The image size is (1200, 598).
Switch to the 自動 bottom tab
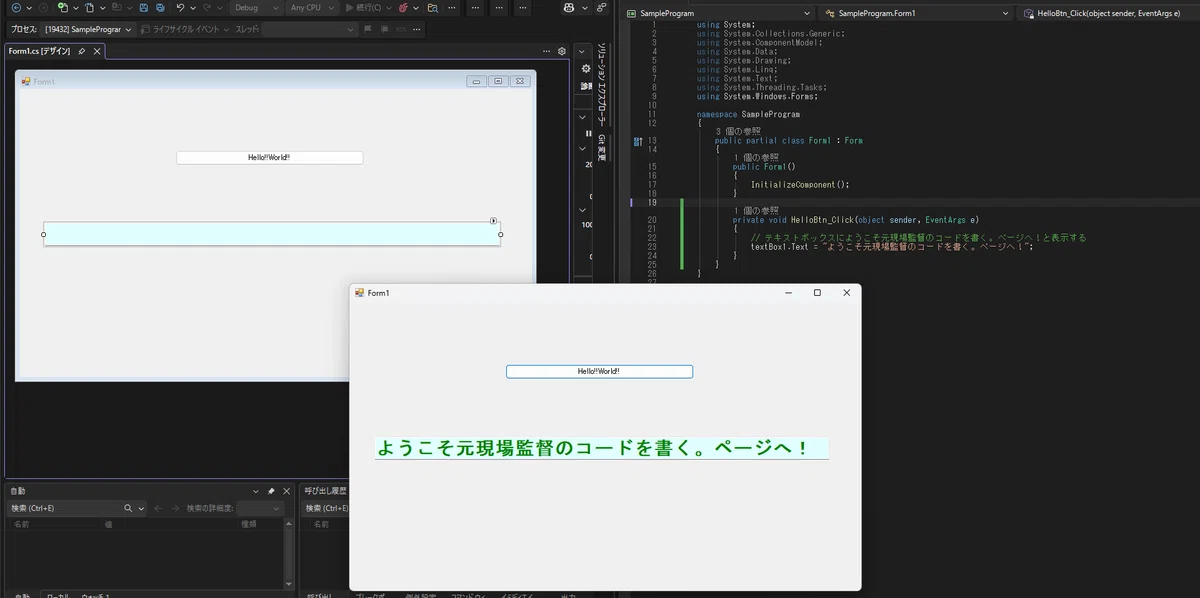tap(20, 594)
